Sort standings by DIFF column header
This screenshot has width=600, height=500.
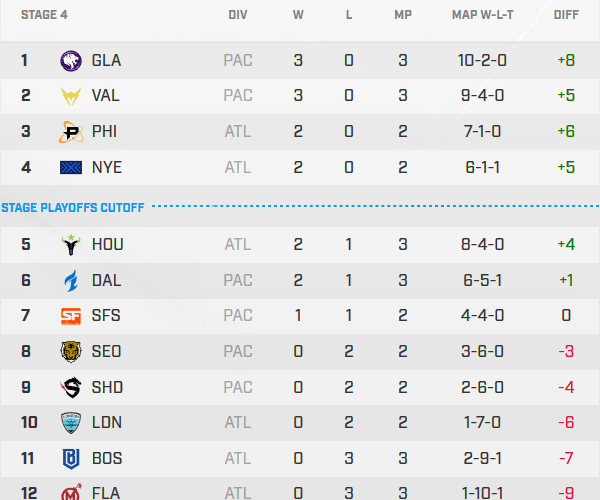[566, 16]
